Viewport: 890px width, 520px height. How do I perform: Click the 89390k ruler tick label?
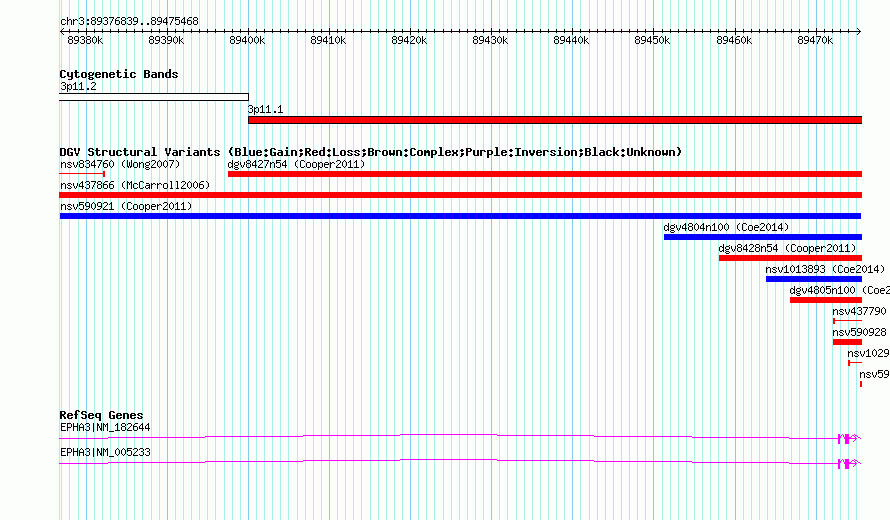tap(166, 40)
